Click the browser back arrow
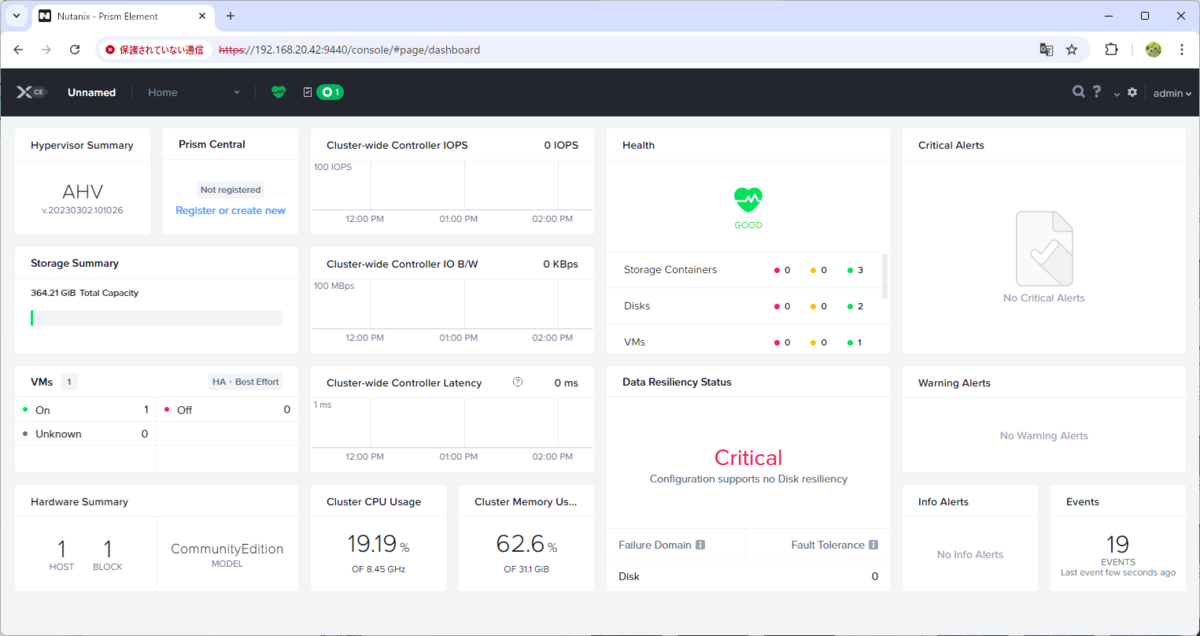Viewport: 1200px width, 636px height. coord(18,49)
